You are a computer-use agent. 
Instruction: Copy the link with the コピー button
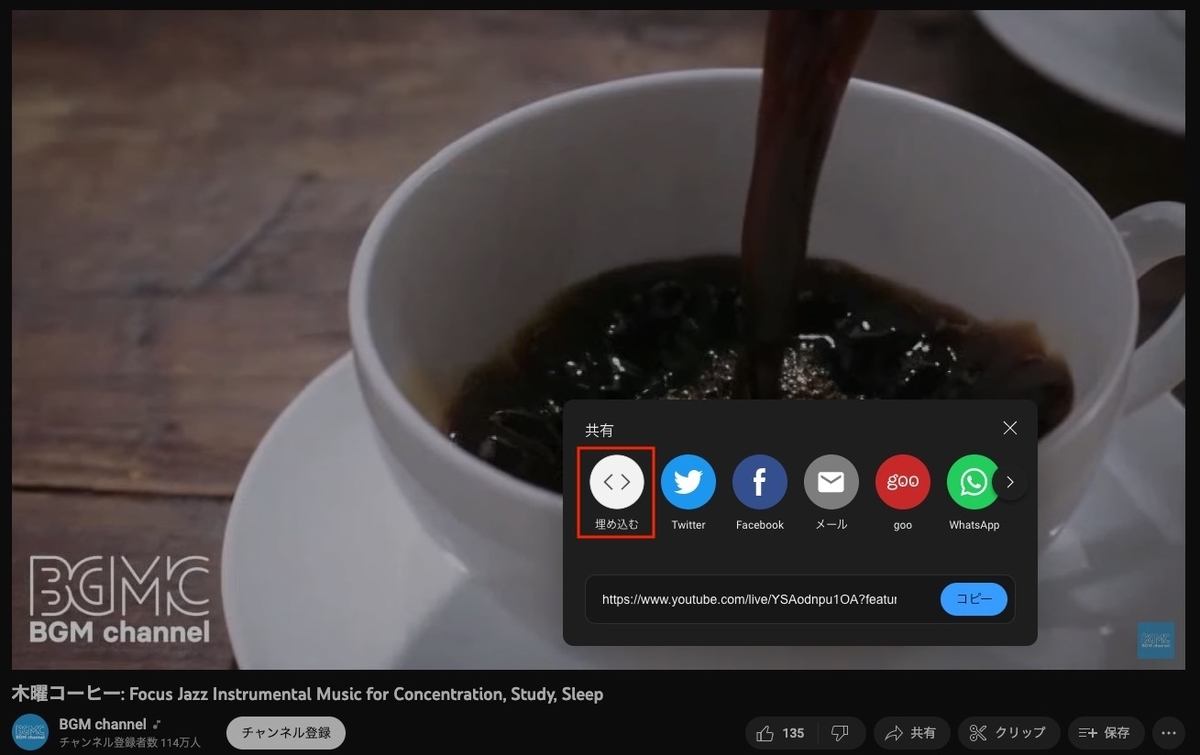(x=974, y=599)
